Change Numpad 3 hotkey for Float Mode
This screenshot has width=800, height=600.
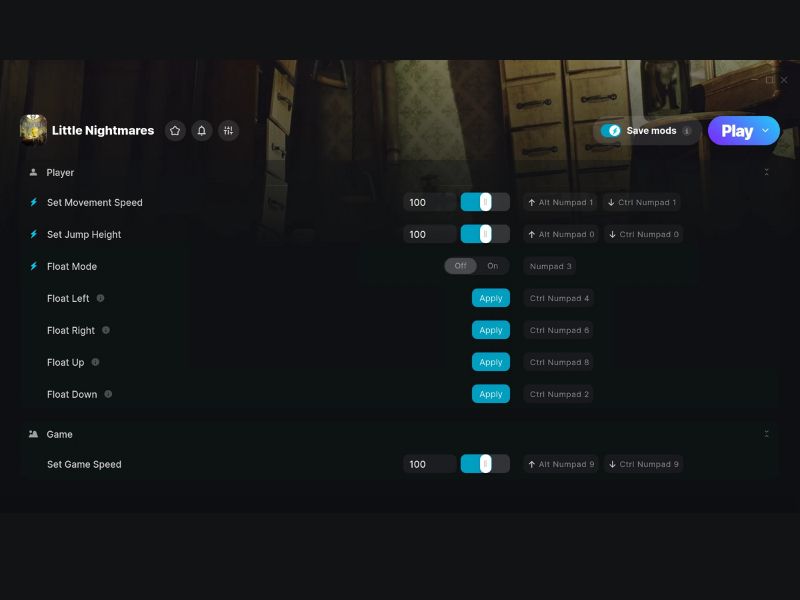(x=550, y=266)
